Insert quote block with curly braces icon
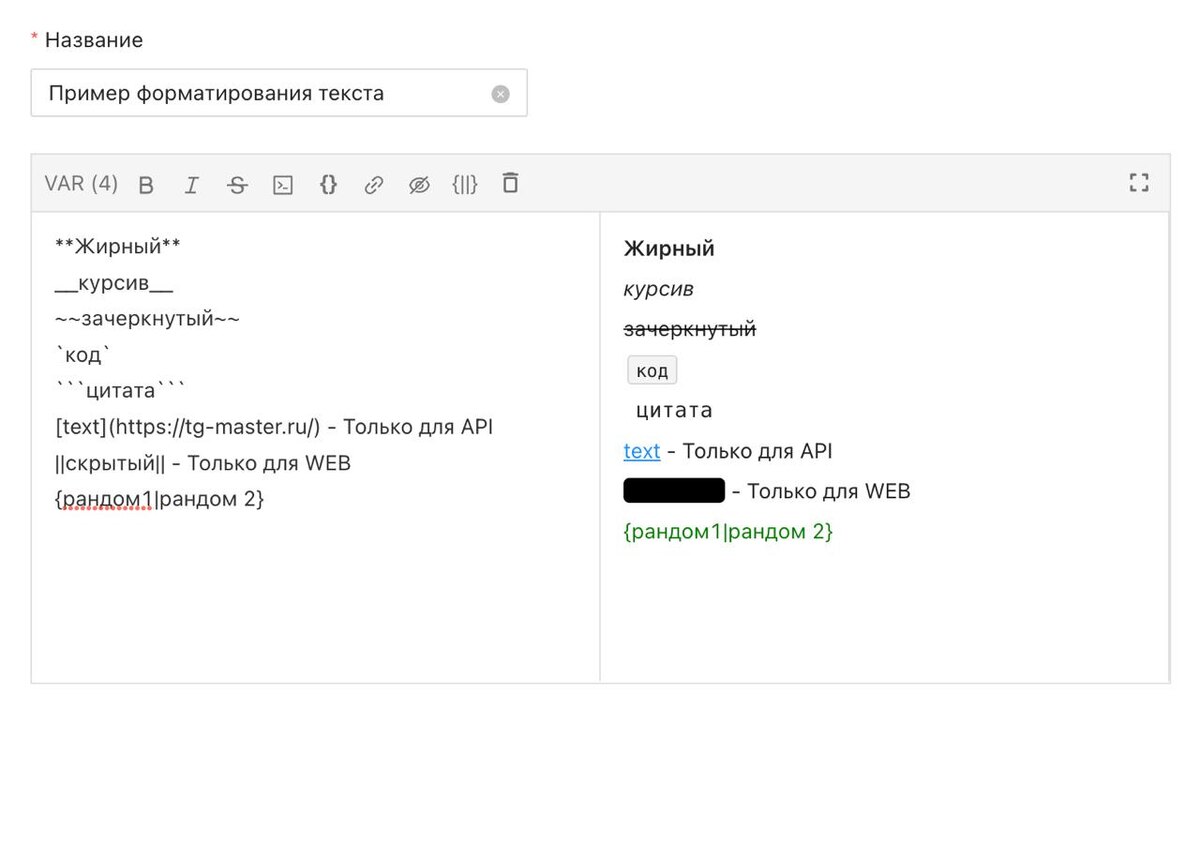 [328, 184]
